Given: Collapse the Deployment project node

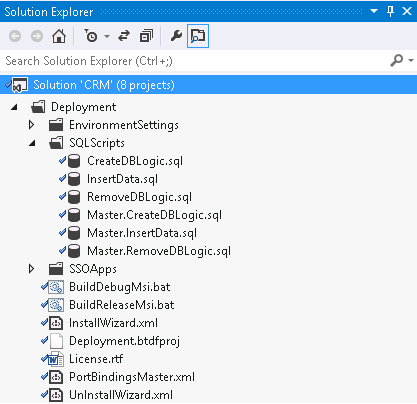Looking at the screenshot, I should 14,107.
